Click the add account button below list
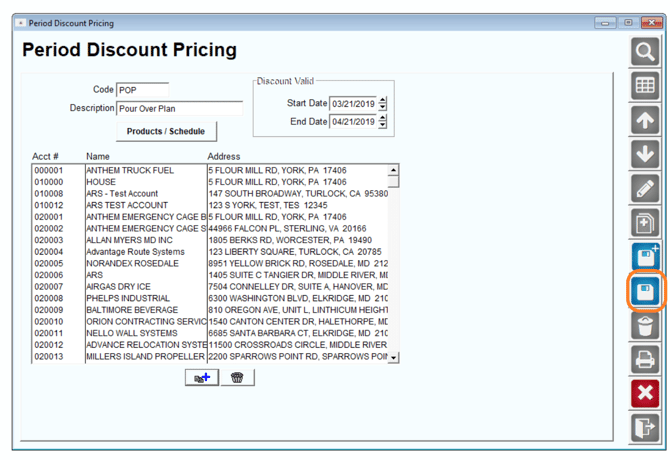The height and width of the screenshot is (460, 670). click(x=202, y=378)
